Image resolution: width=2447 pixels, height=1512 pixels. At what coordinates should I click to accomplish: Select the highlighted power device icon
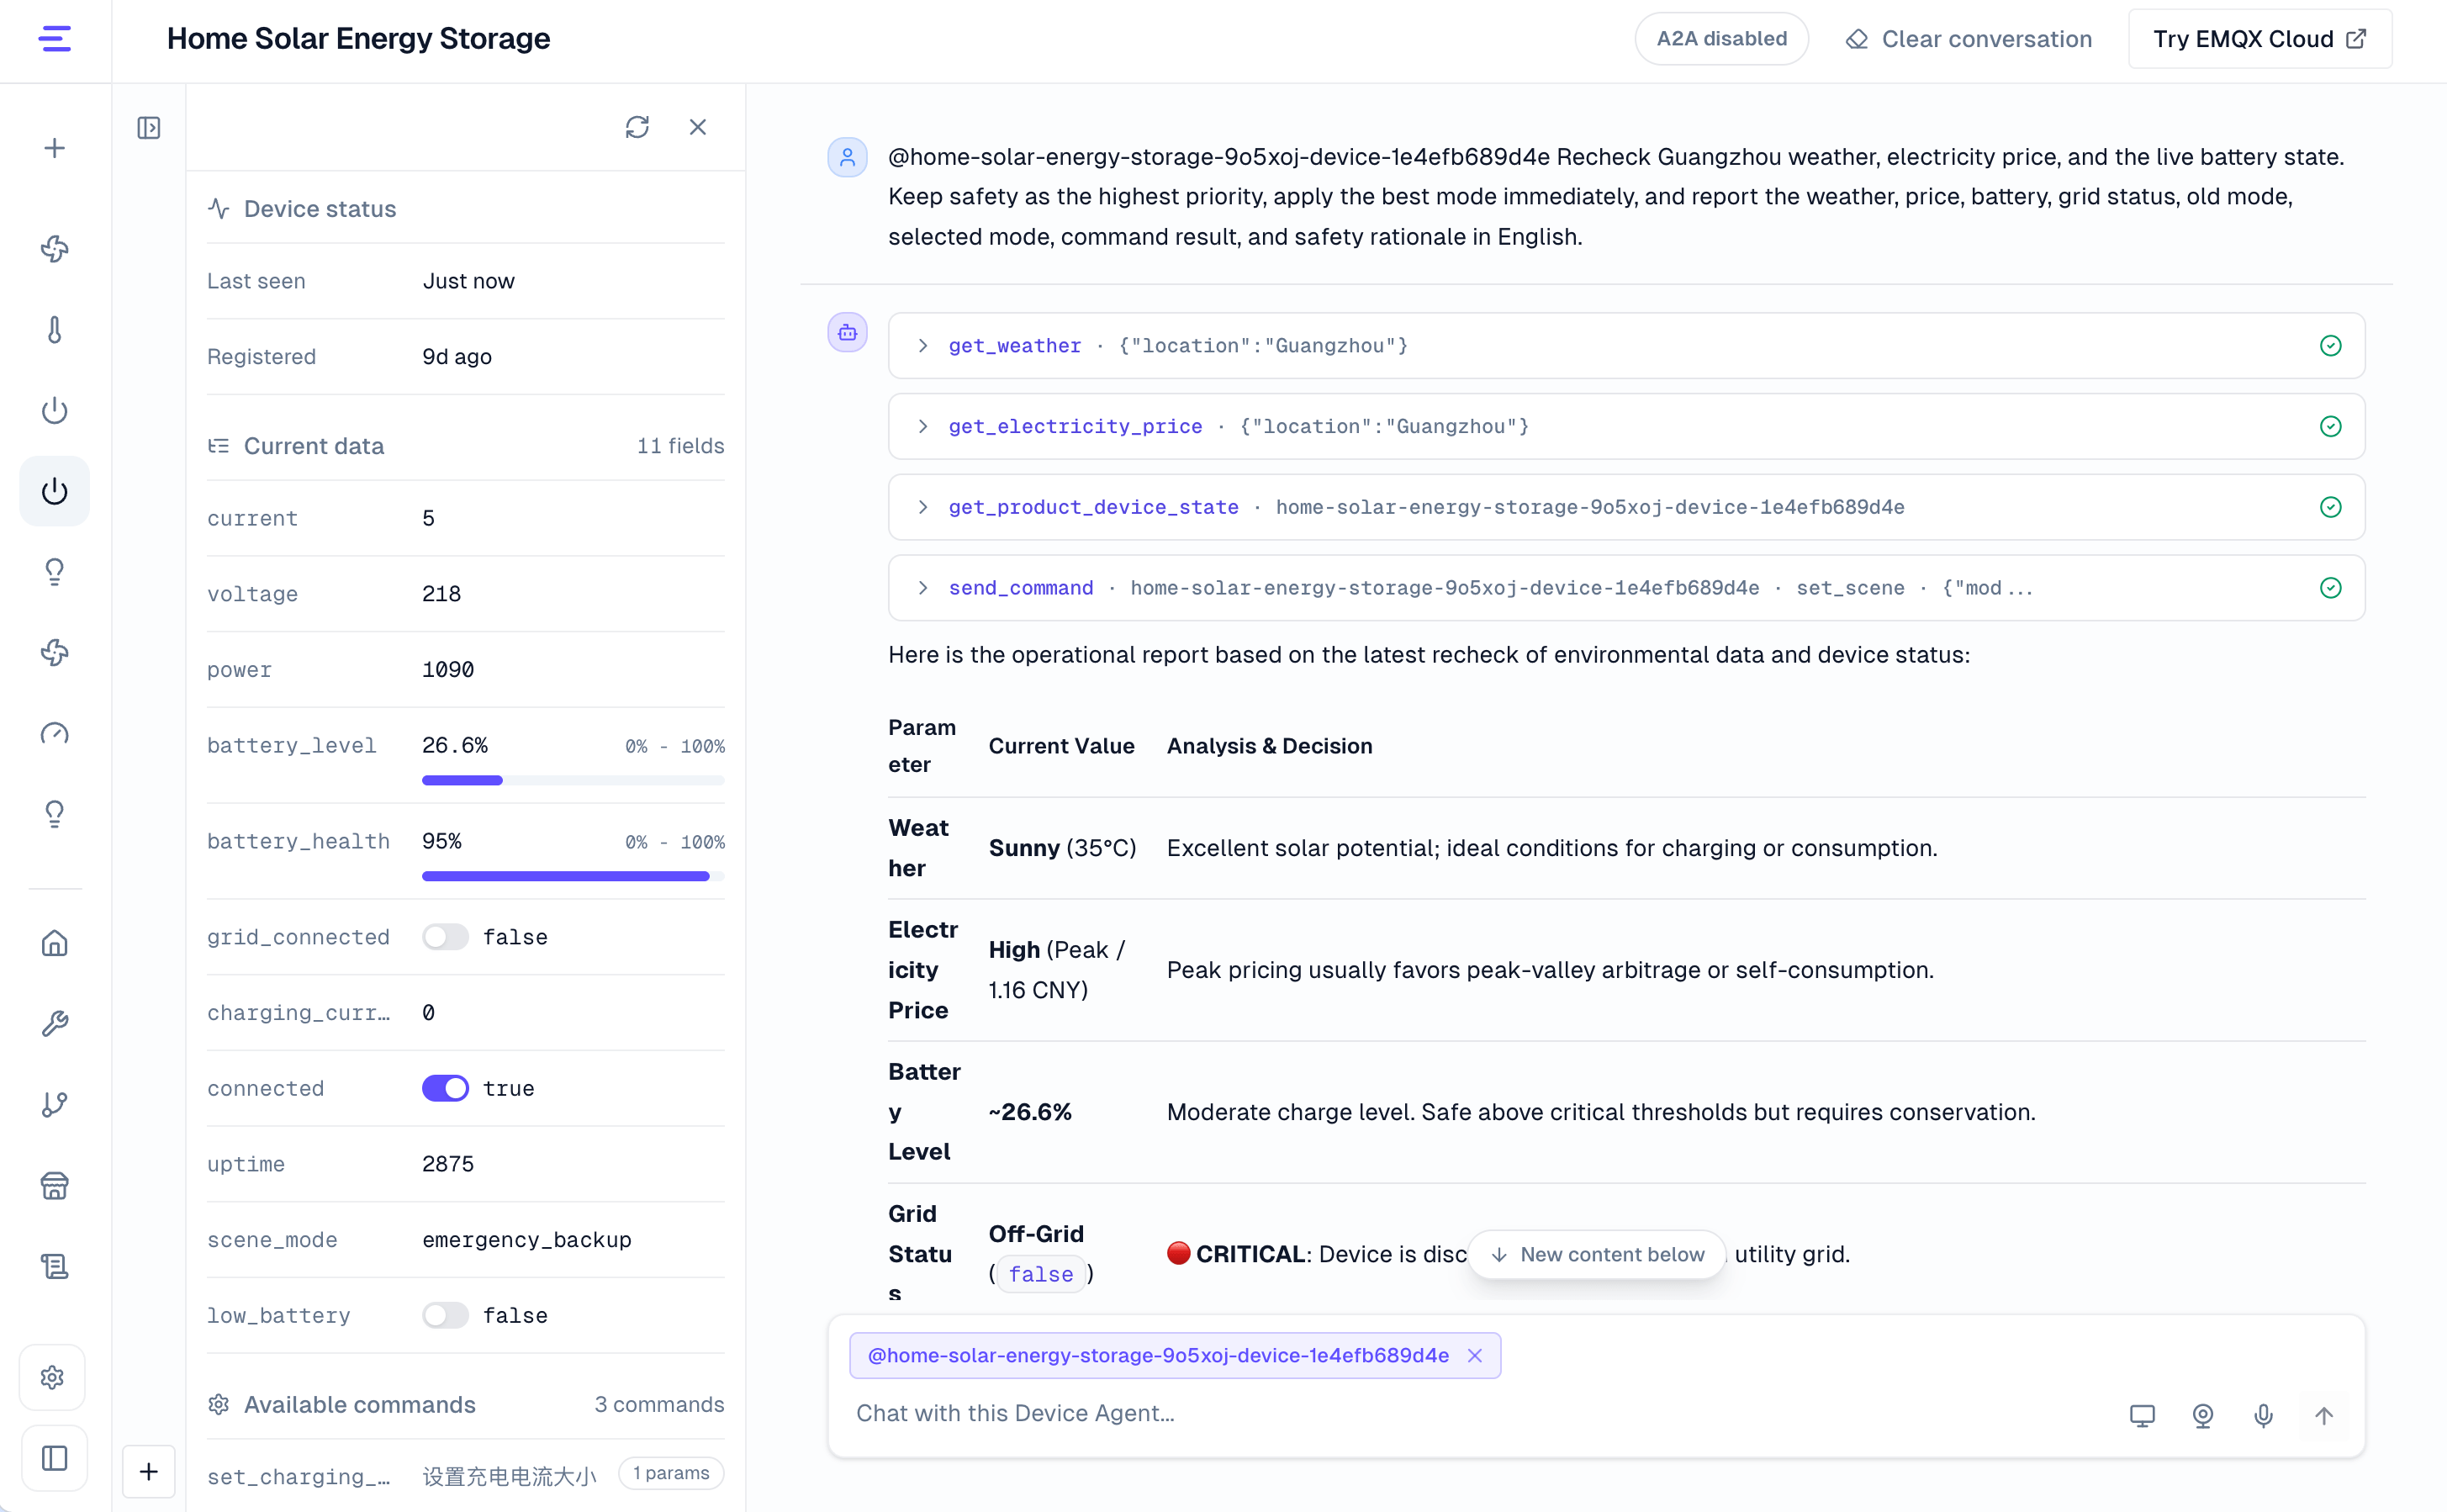click(55, 491)
